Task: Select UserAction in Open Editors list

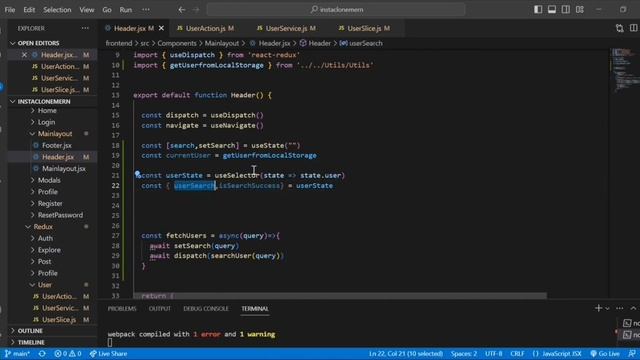Action: point(60,66)
